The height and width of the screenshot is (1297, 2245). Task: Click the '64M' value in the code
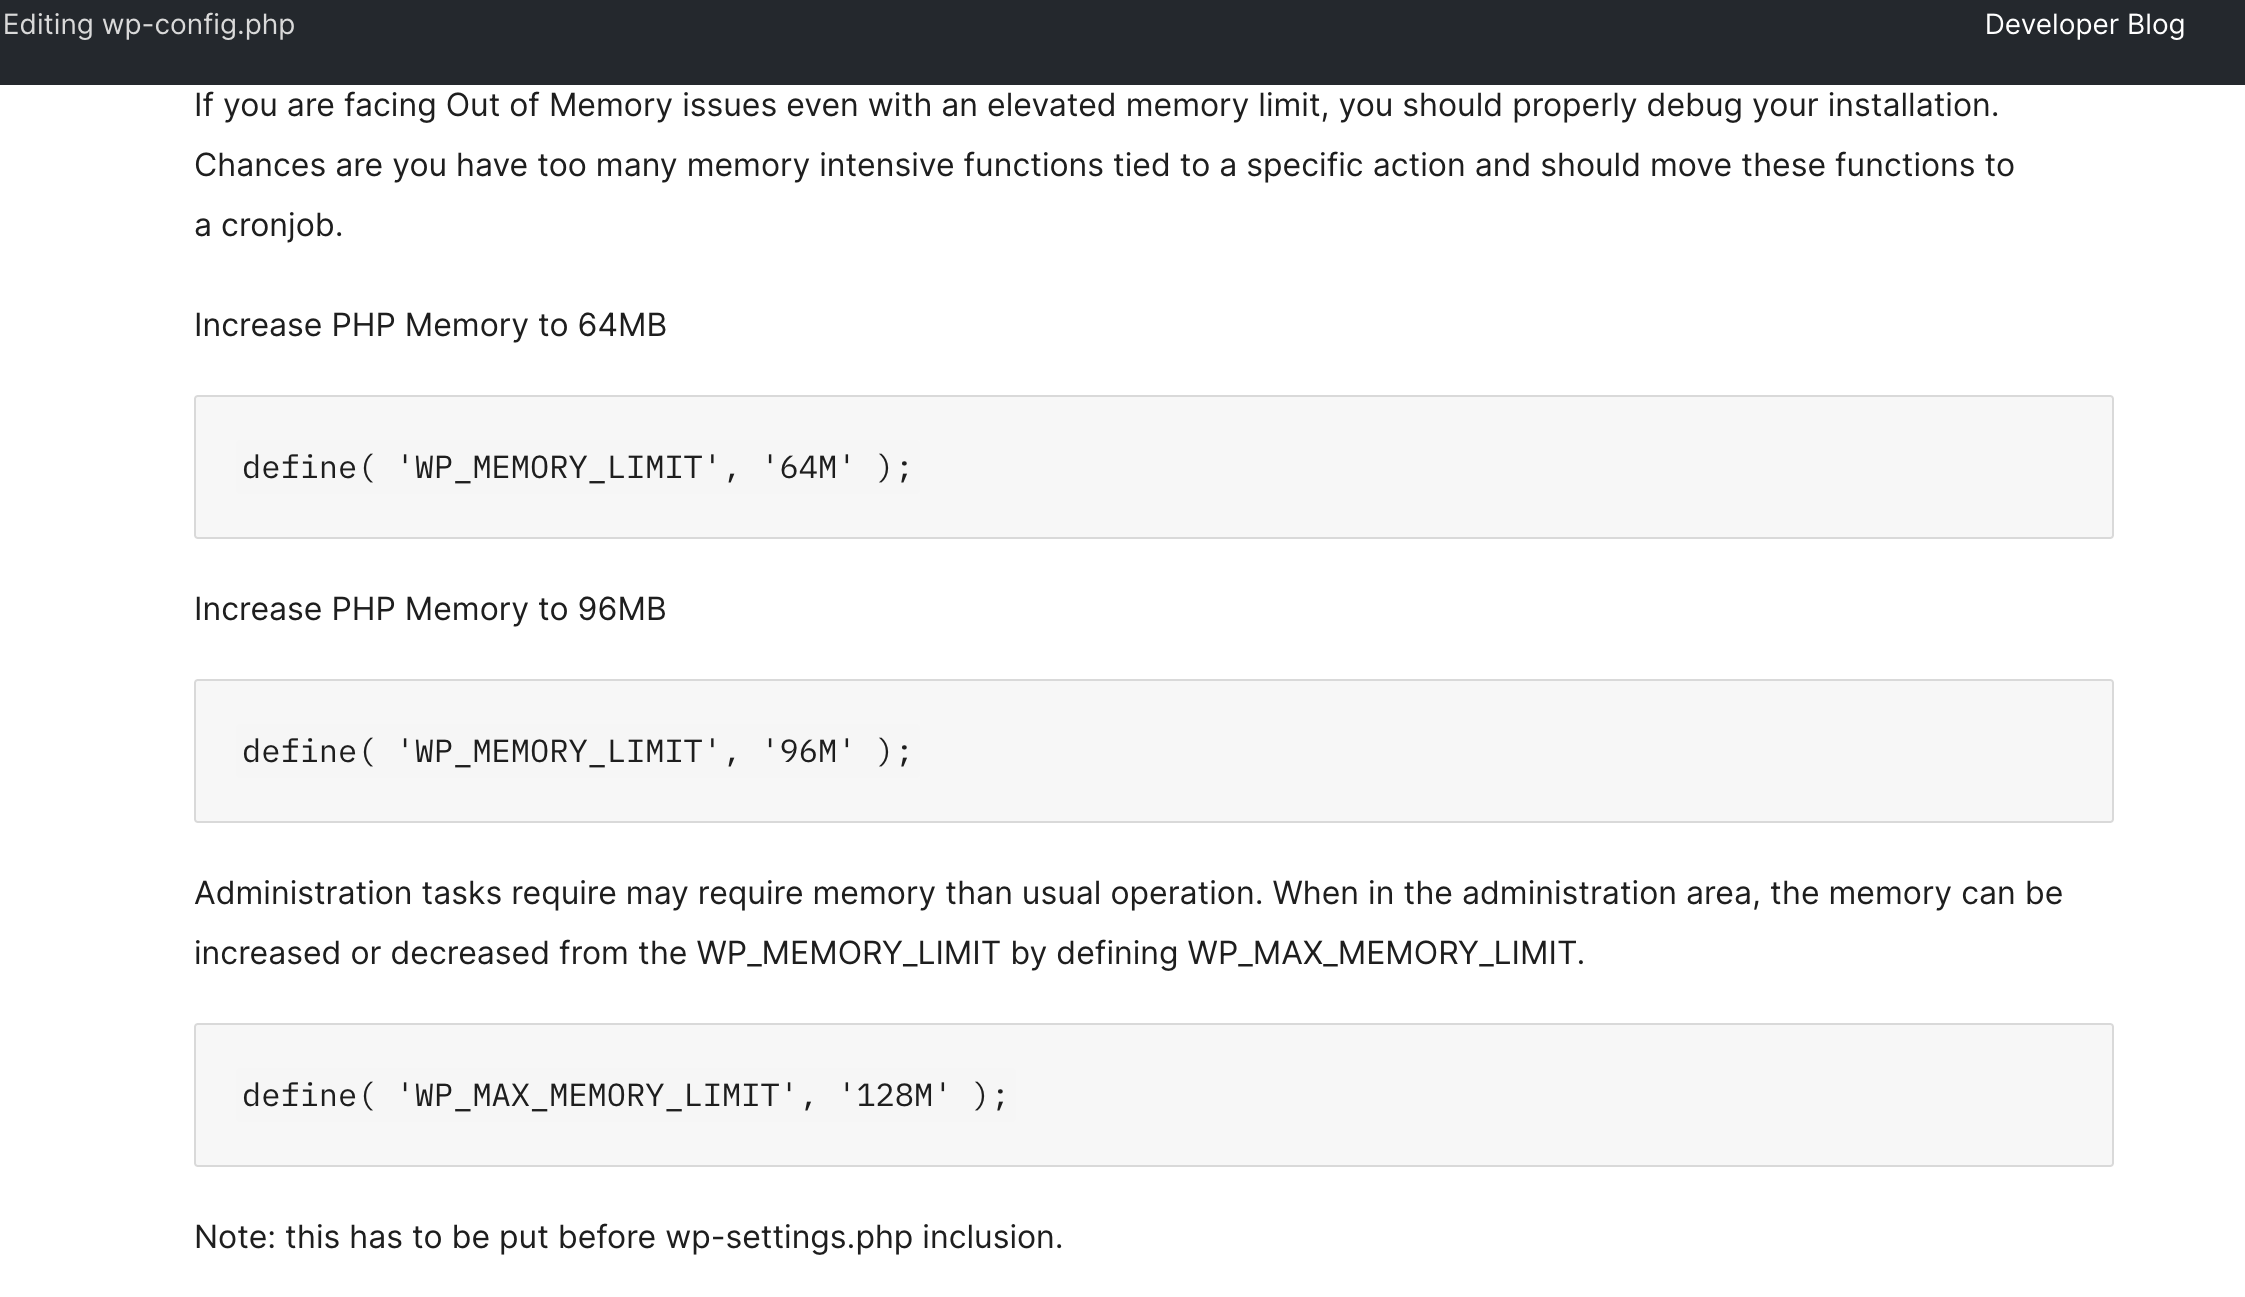[x=808, y=468]
